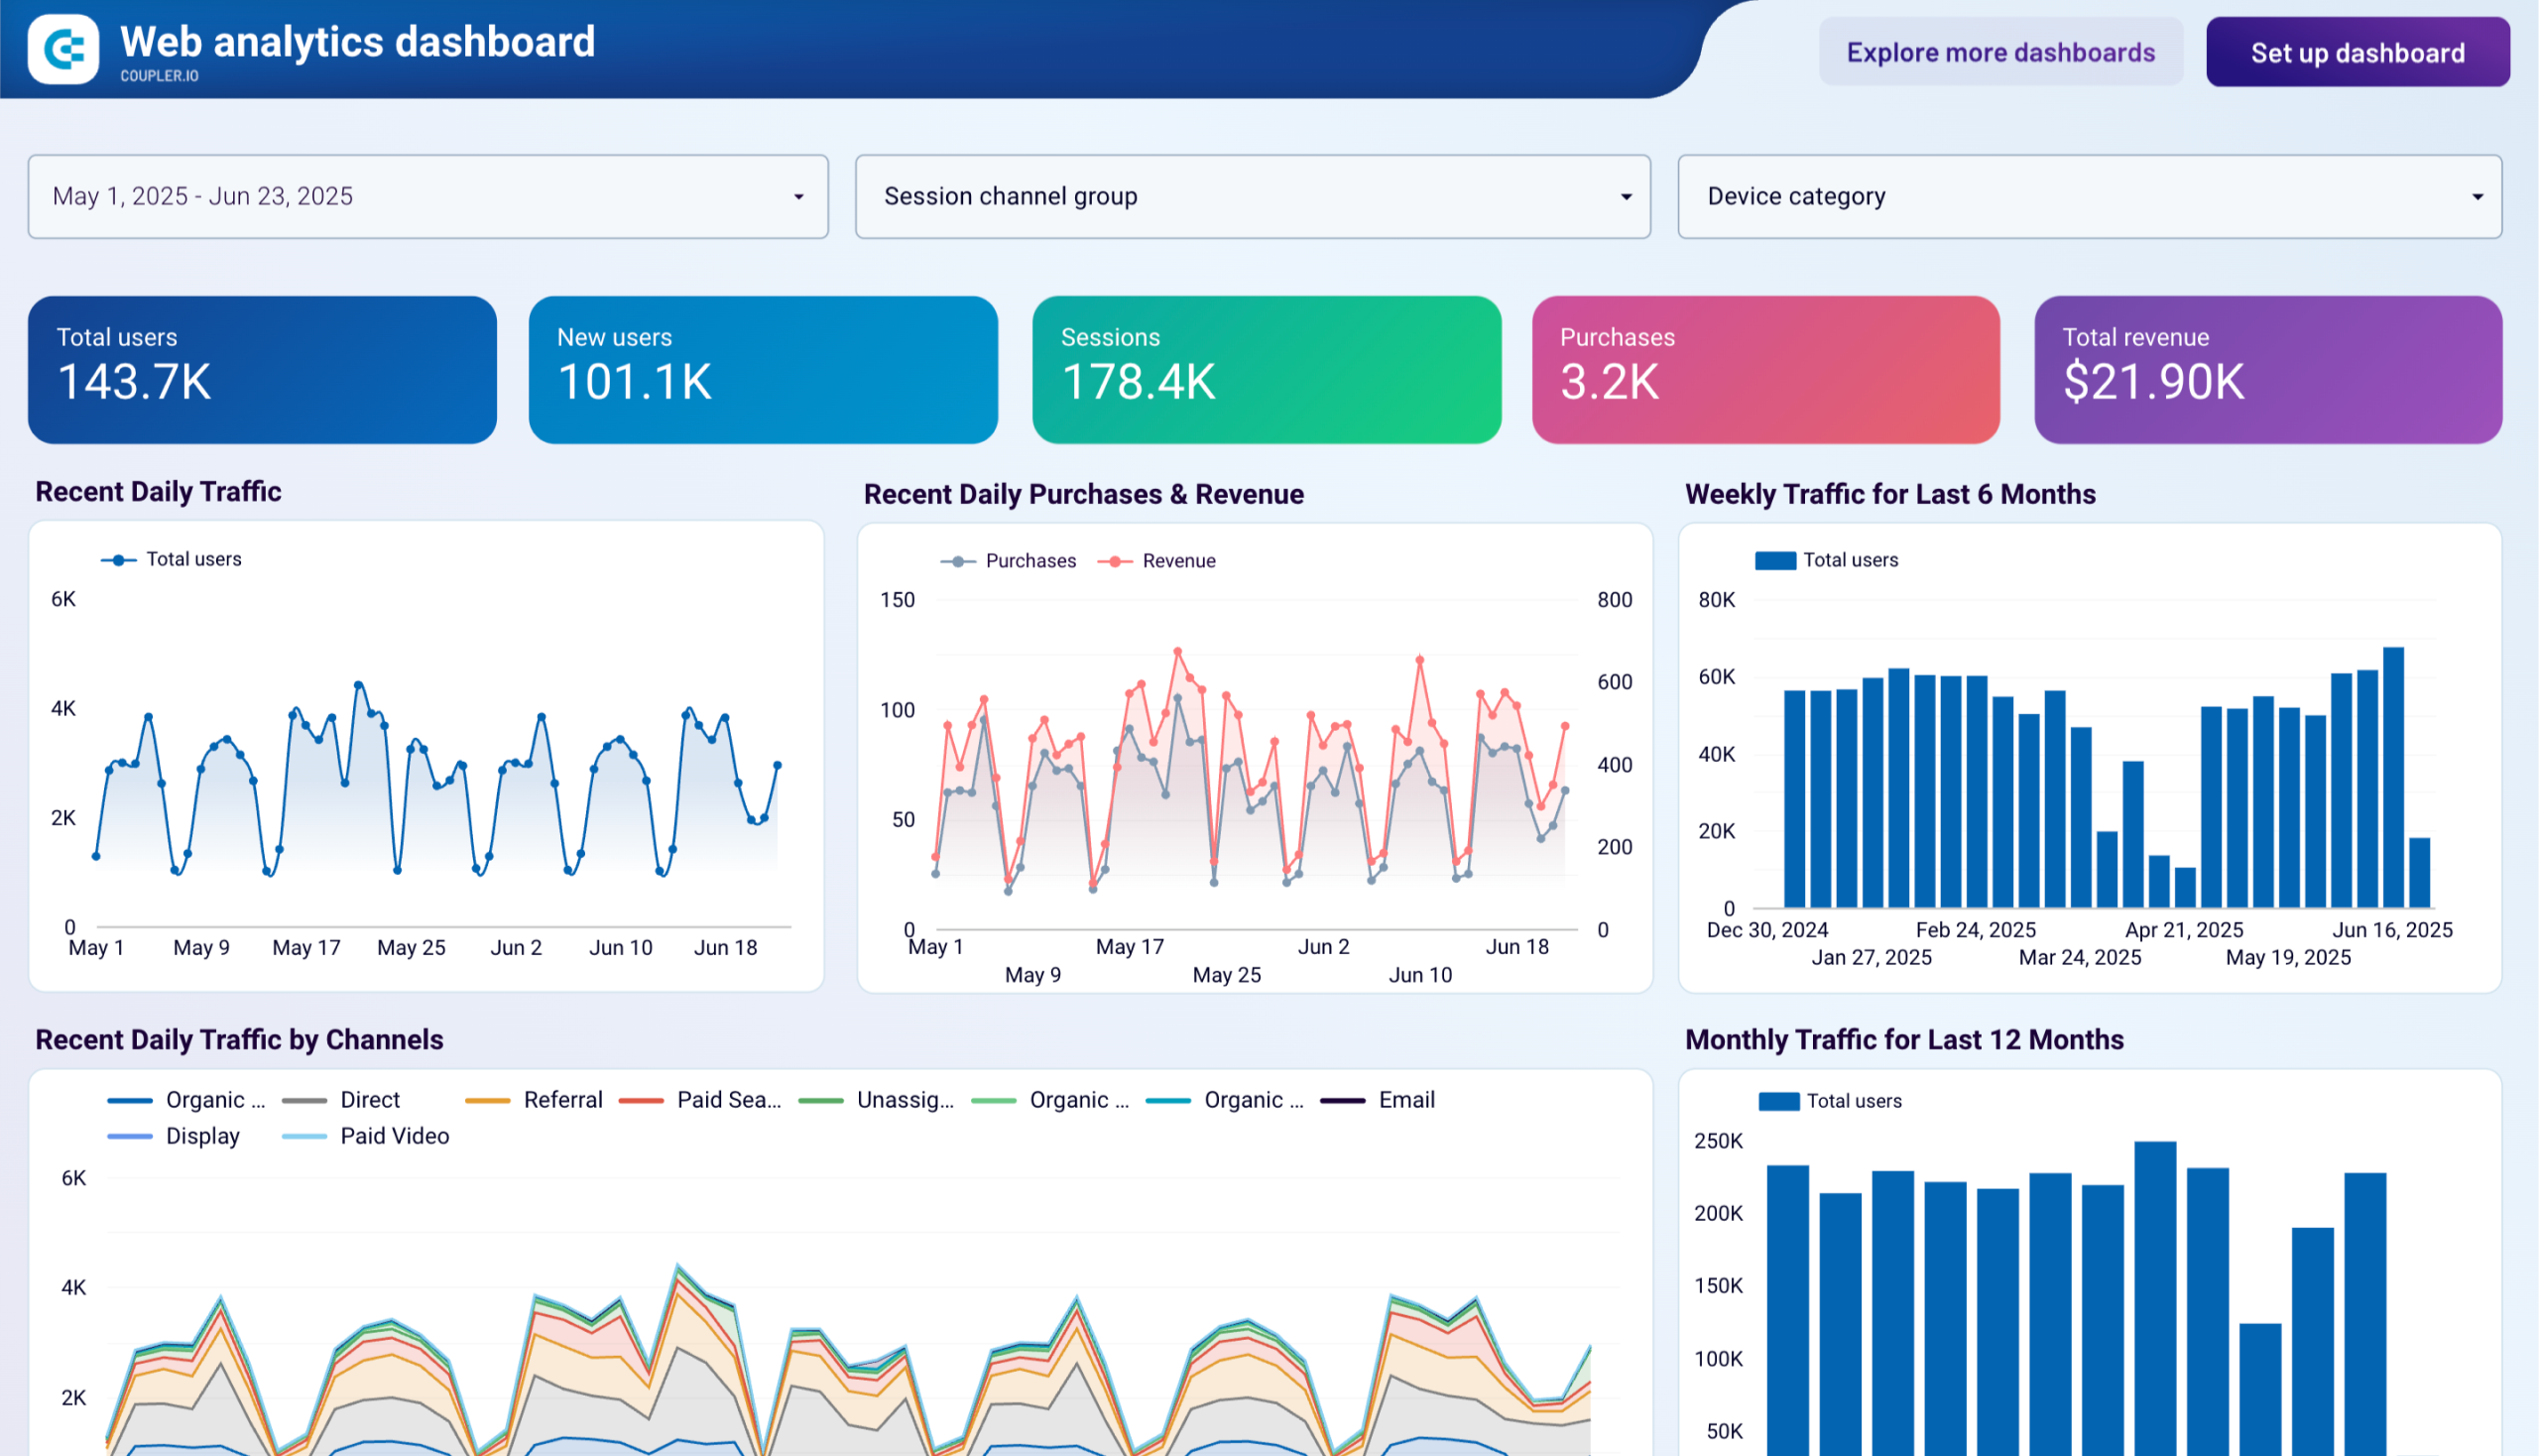Click the Total revenue card
Screen dimensions: 2539x1456
click(x=2268, y=369)
